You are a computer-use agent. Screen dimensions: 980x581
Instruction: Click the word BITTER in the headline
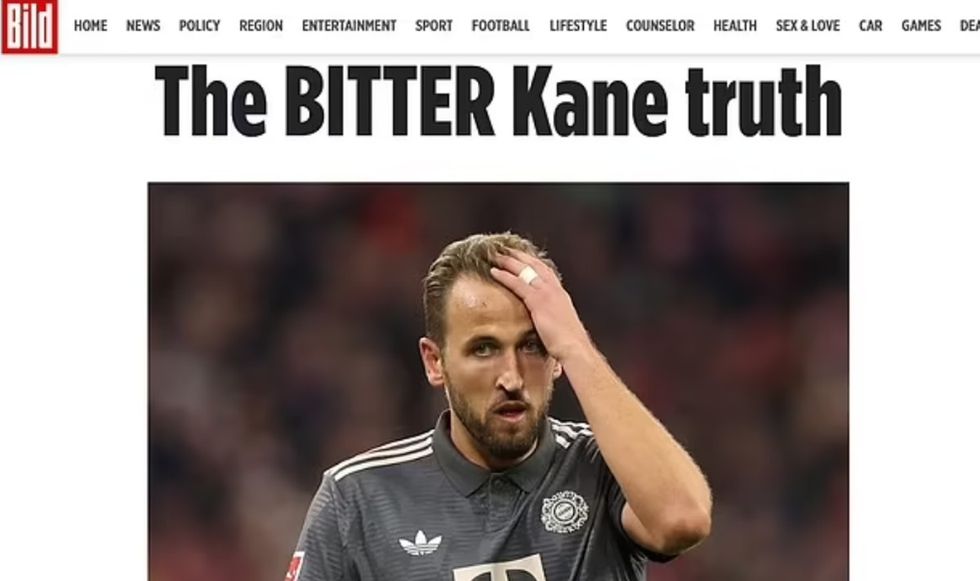point(389,101)
